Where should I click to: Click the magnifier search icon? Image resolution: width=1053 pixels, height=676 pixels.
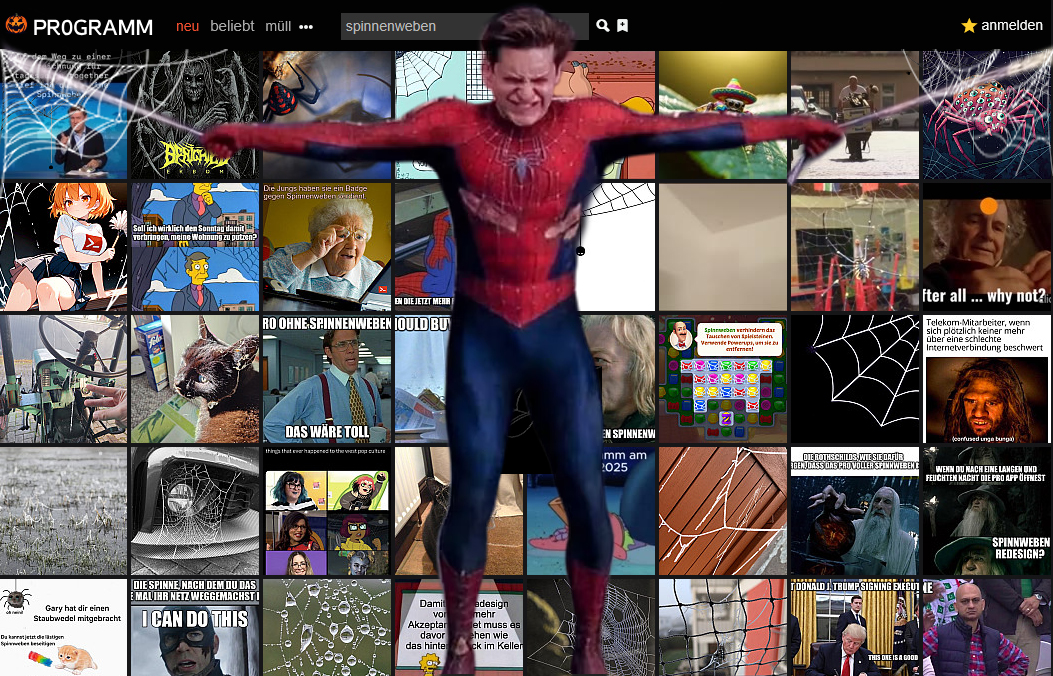coord(602,26)
